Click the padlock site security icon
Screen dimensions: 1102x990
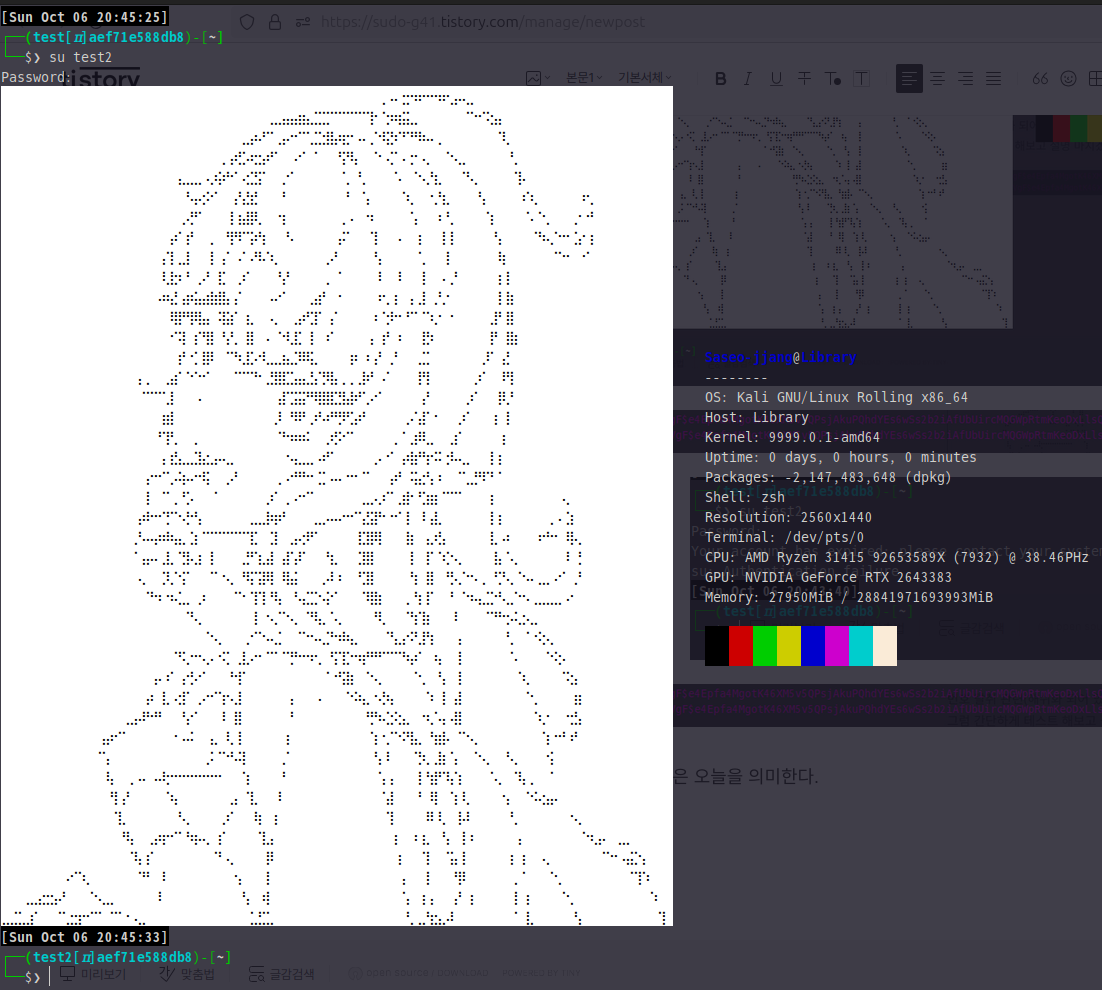pyautogui.click(x=275, y=22)
